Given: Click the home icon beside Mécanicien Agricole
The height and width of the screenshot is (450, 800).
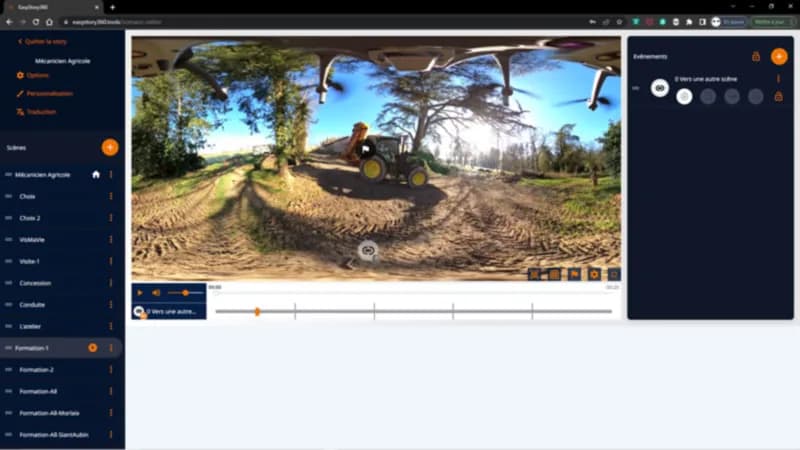Looking at the screenshot, I should [x=96, y=174].
